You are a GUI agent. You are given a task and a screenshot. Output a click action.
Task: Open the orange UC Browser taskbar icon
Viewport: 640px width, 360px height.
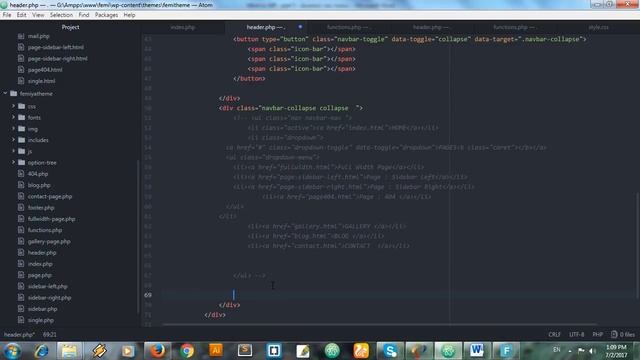[361, 351]
